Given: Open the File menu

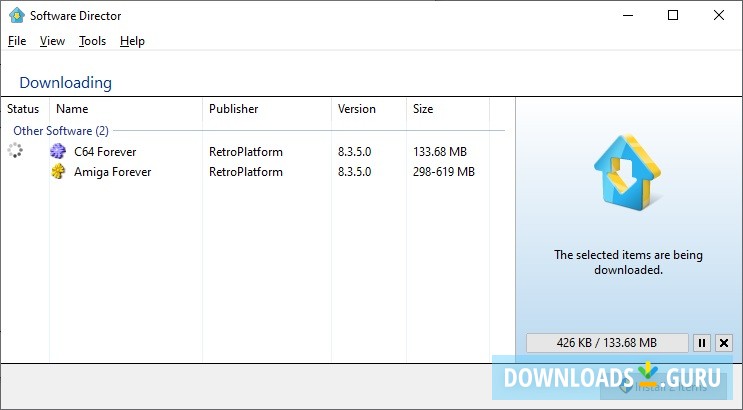Looking at the screenshot, I should (17, 41).
